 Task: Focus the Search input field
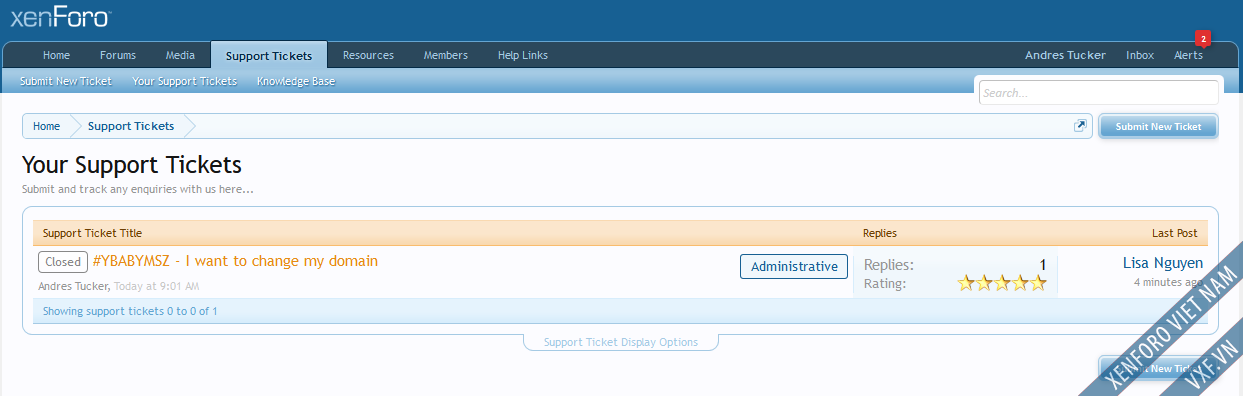(x=1098, y=93)
